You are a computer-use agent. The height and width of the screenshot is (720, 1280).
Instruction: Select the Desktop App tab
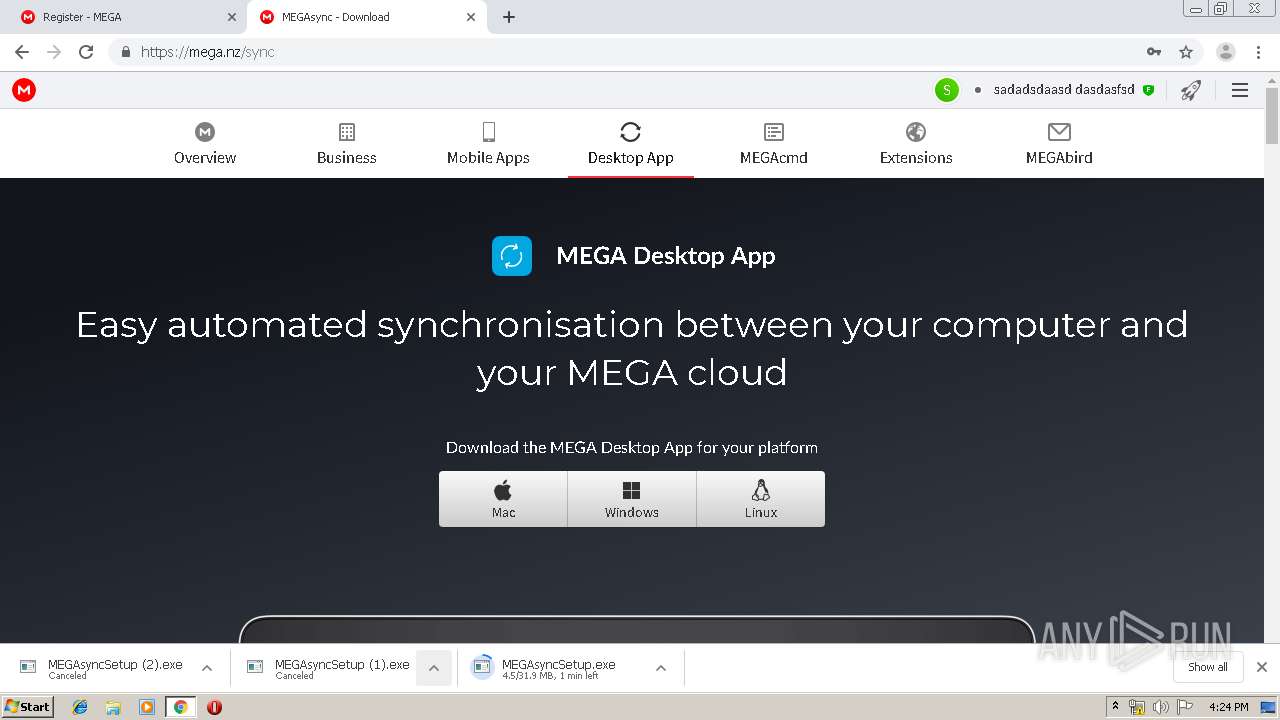pyautogui.click(x=630, y=144)
